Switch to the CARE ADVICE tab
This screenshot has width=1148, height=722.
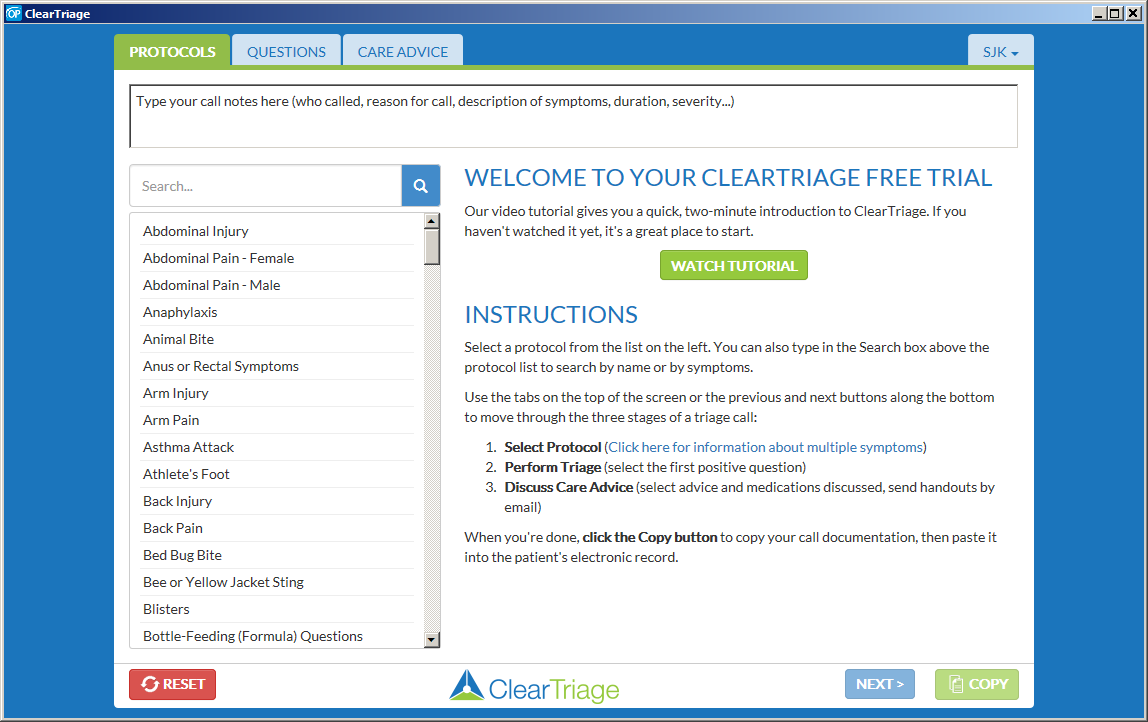pyautogui.click(x=403, y=52)
